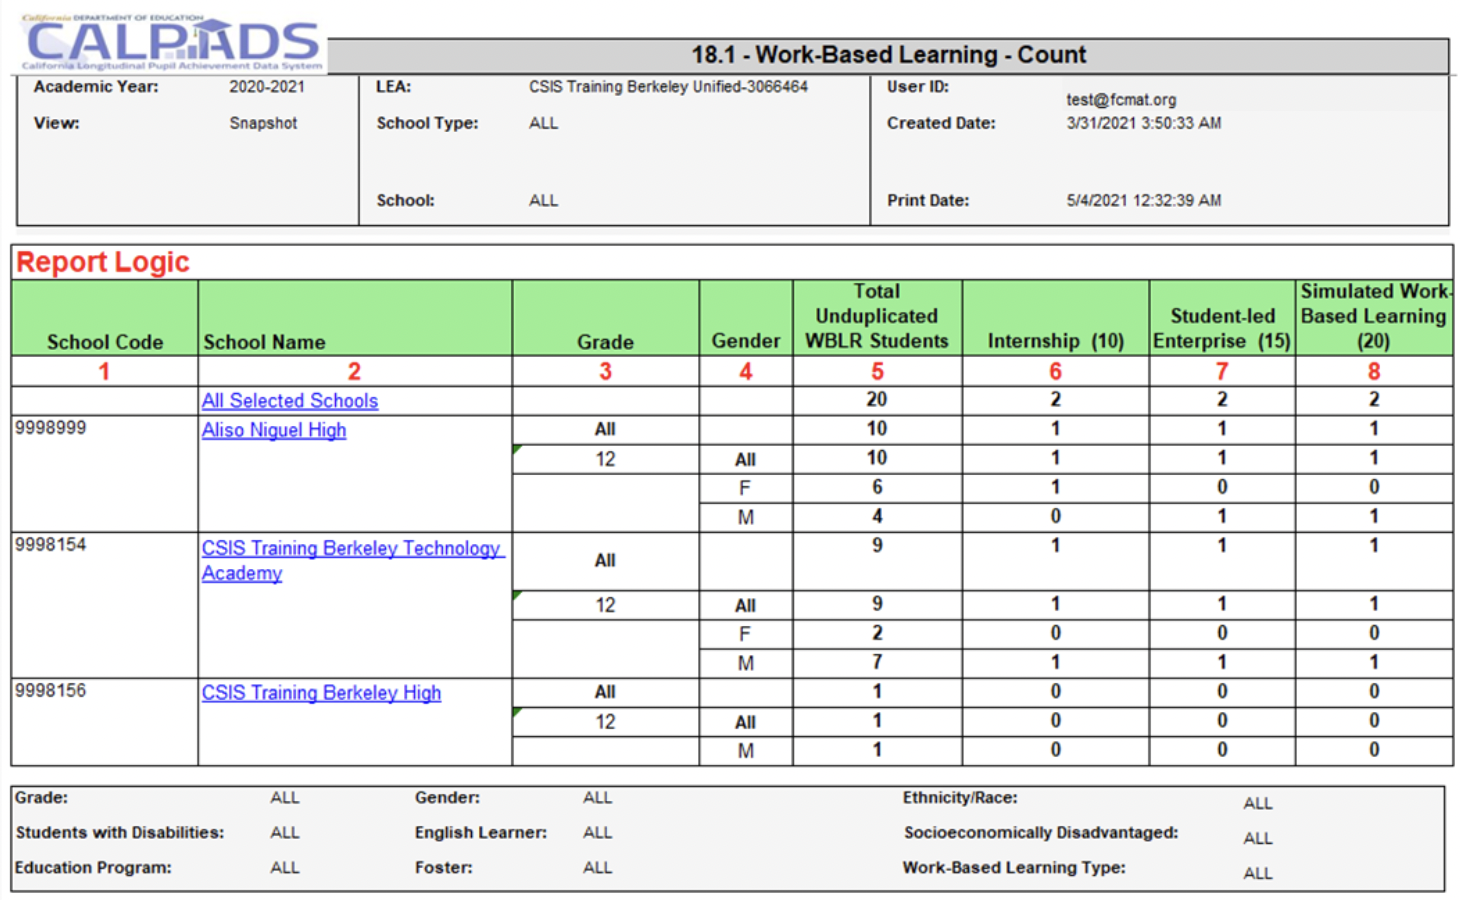Open the CSIS Training Berkeley High link

pos(321,693)
